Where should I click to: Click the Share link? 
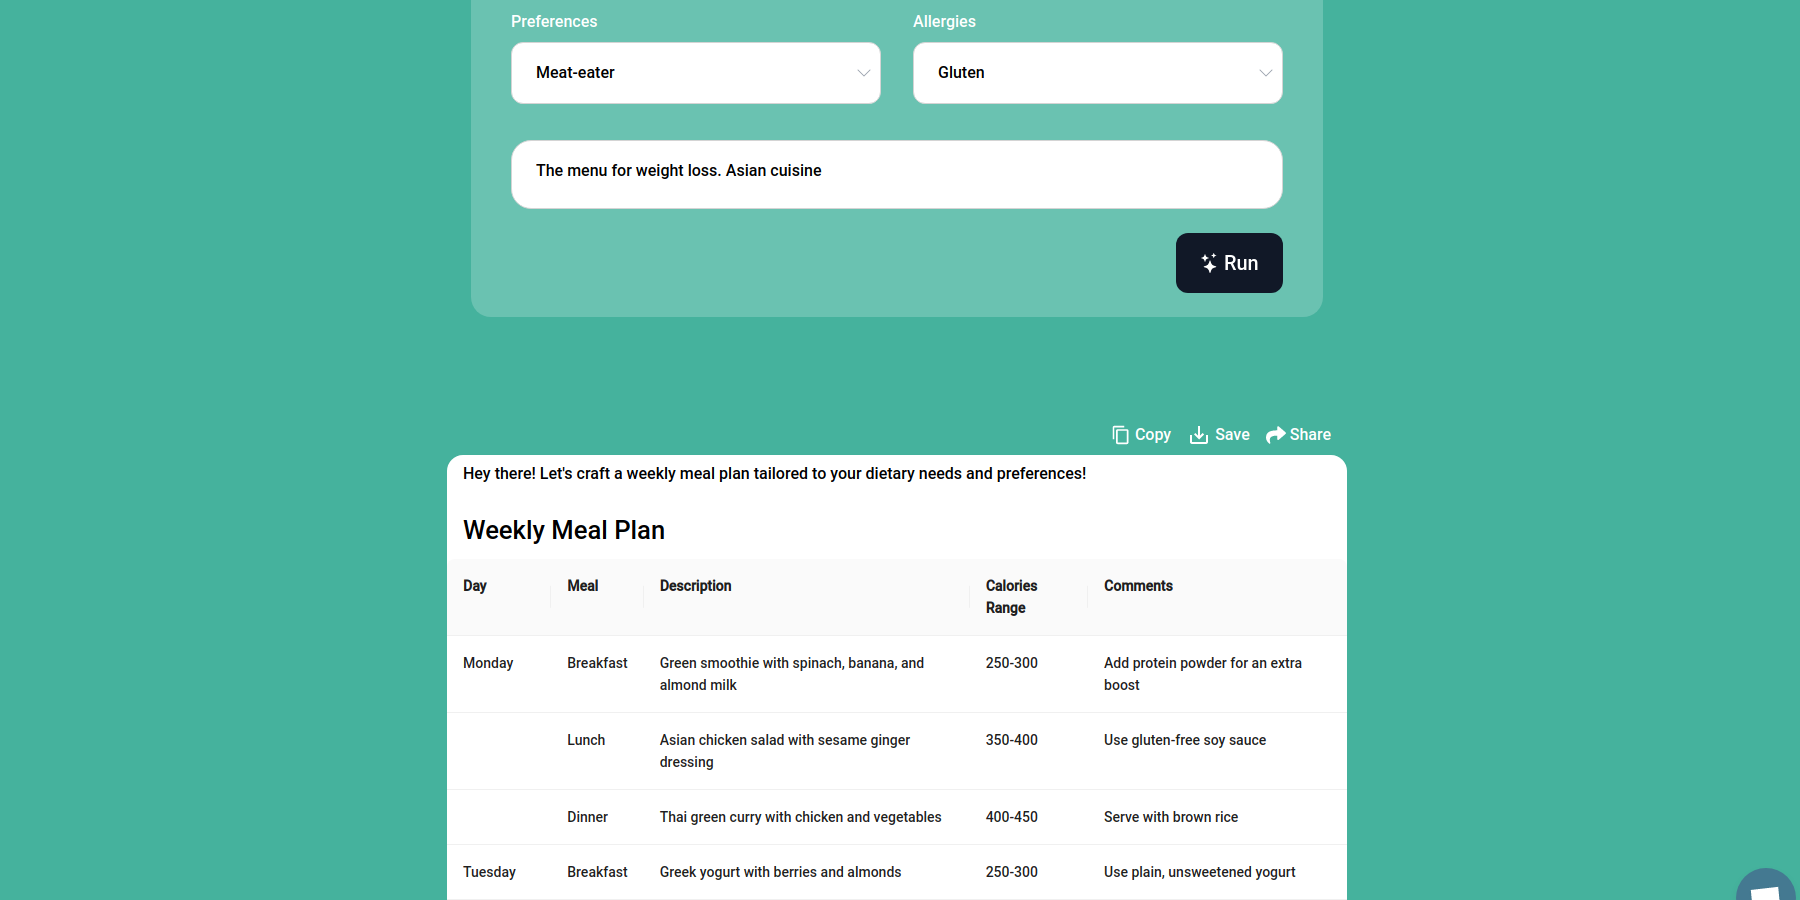(1310, 434)
